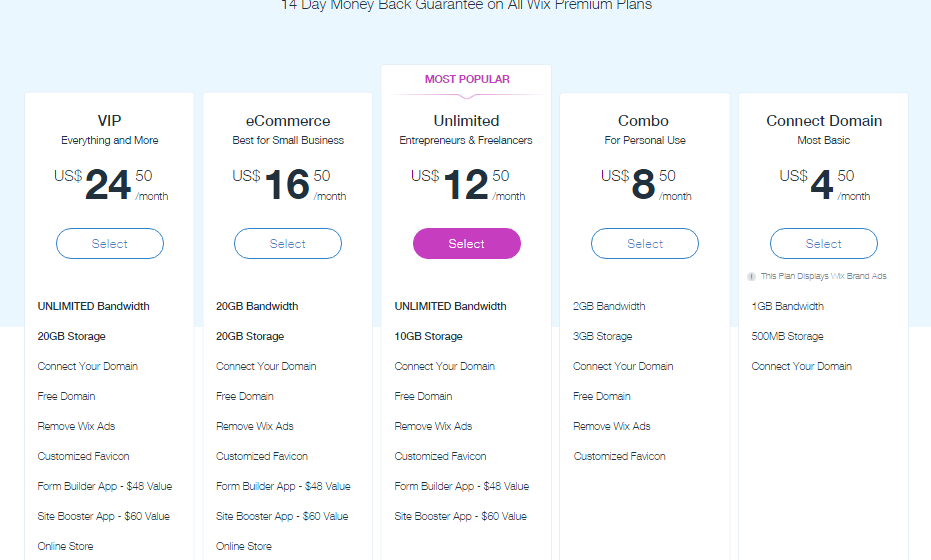
Task: Click Site Booster App feature under eCommerce
Action: click(x=282, y=516)
